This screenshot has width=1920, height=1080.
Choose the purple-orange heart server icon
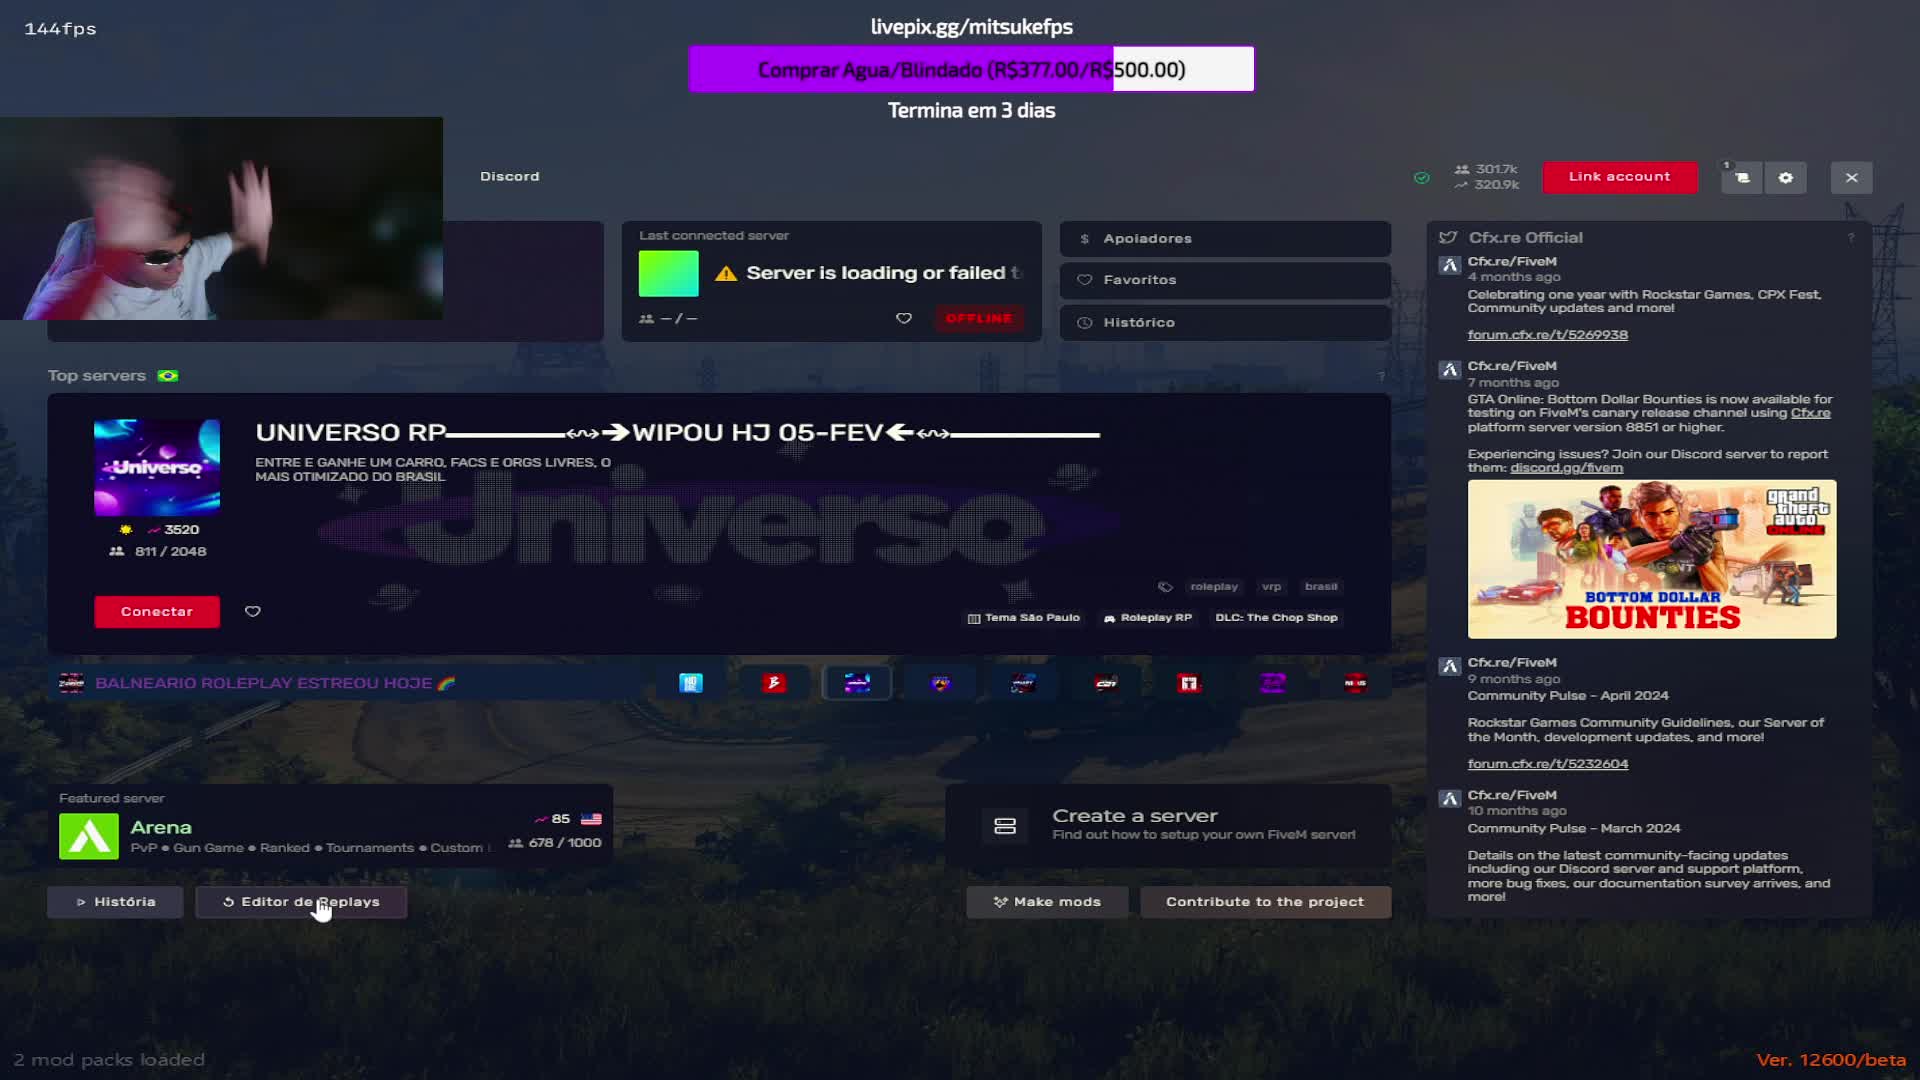tap(940, 683)
